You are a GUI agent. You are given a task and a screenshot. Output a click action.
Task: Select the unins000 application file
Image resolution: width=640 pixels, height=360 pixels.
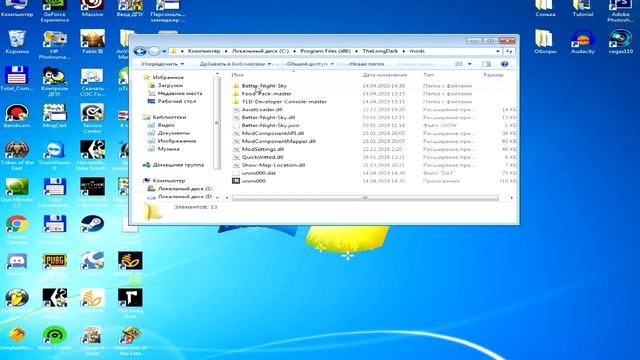click(x=253, y=181)
